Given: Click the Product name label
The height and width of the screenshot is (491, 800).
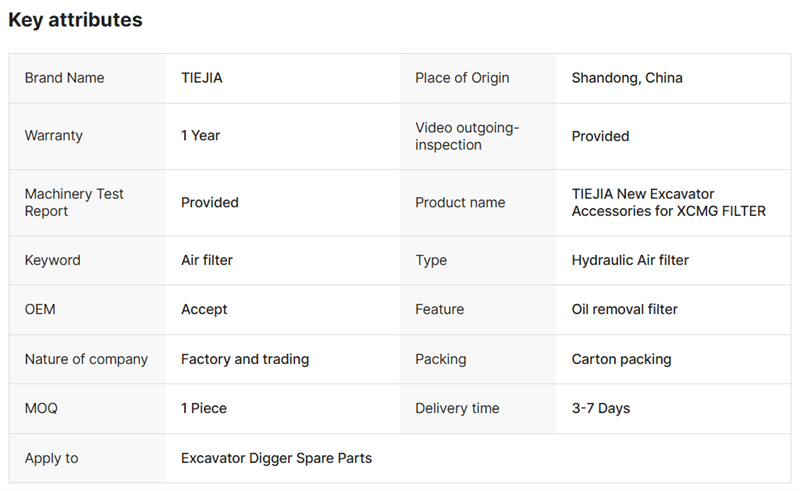Looking at the screenshot, I should pos(460,202).
